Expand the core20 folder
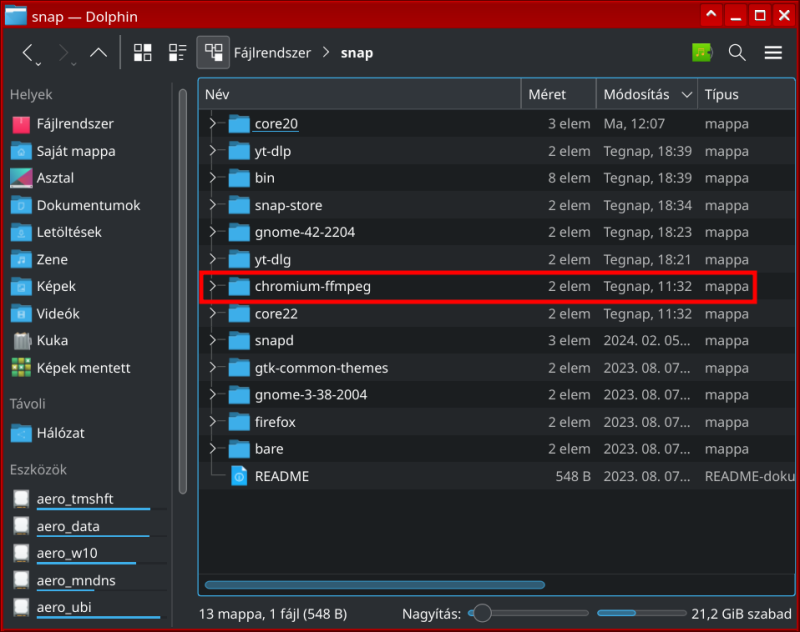800x632 pixels. pos(212,123)
